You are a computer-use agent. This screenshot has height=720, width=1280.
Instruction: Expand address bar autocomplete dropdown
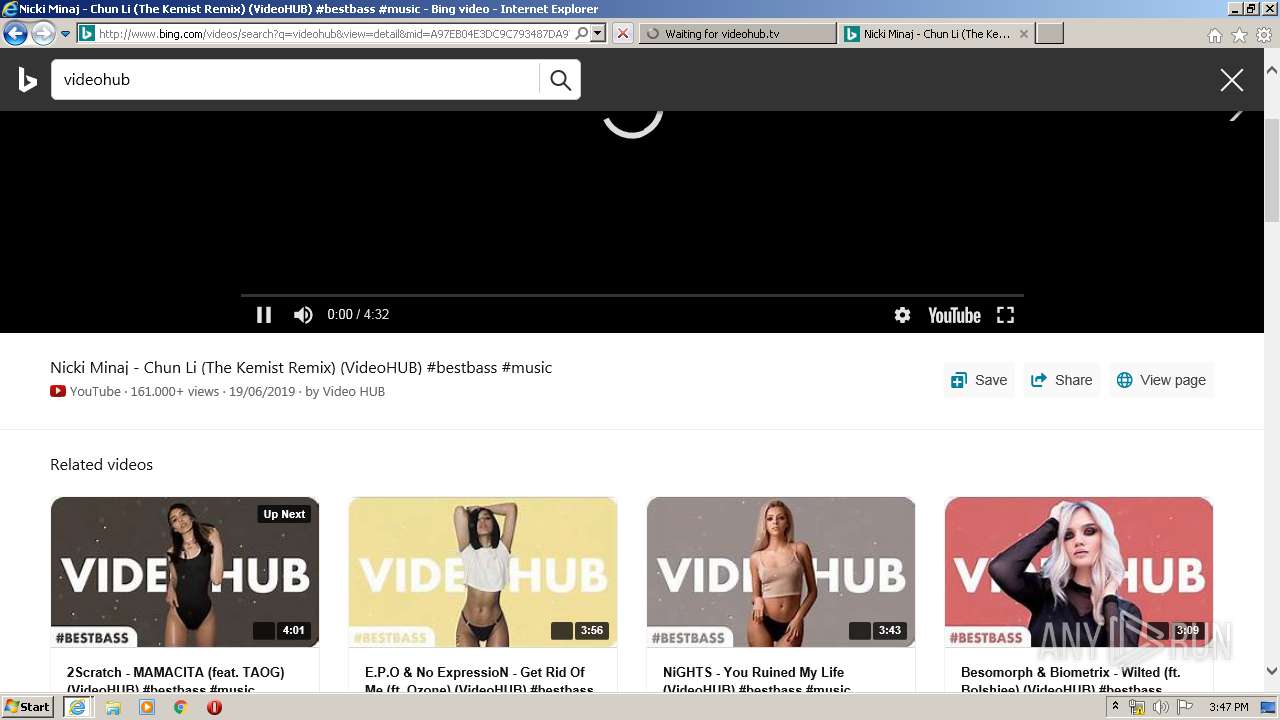(x=598, y=33)
